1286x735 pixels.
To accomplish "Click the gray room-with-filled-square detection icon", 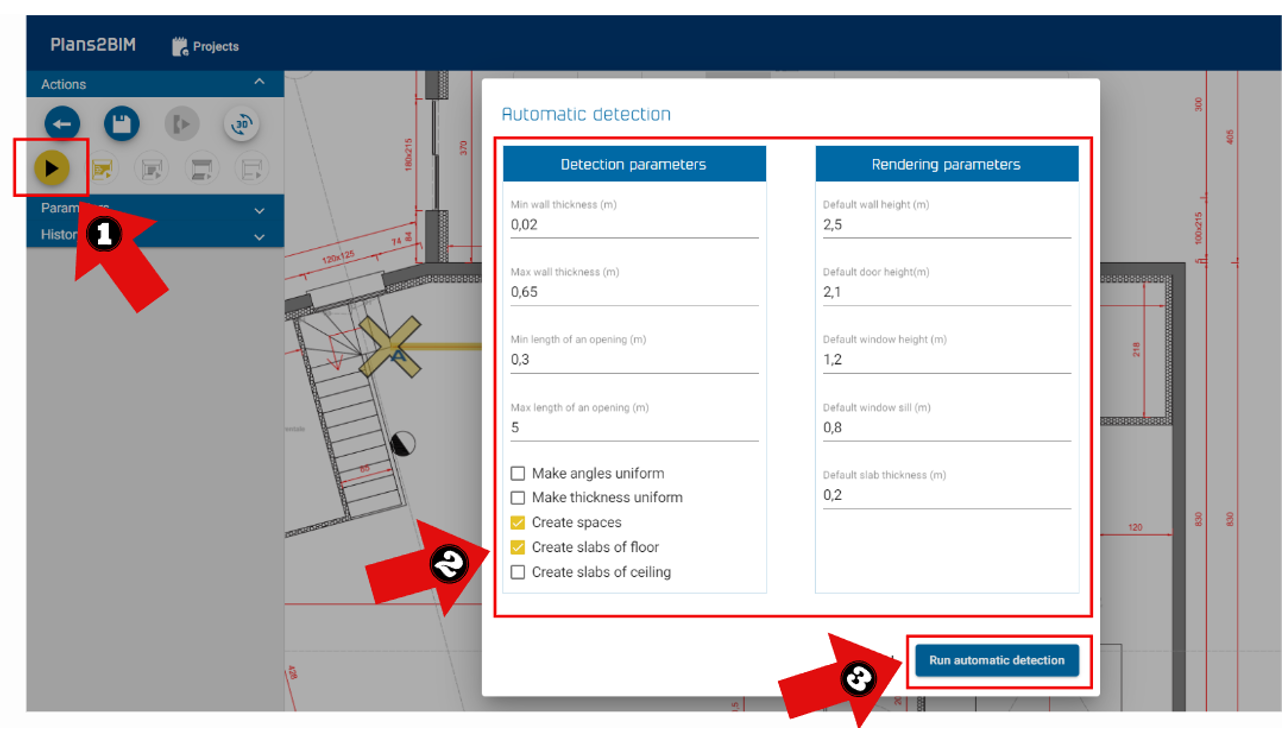I will point(151,168).
